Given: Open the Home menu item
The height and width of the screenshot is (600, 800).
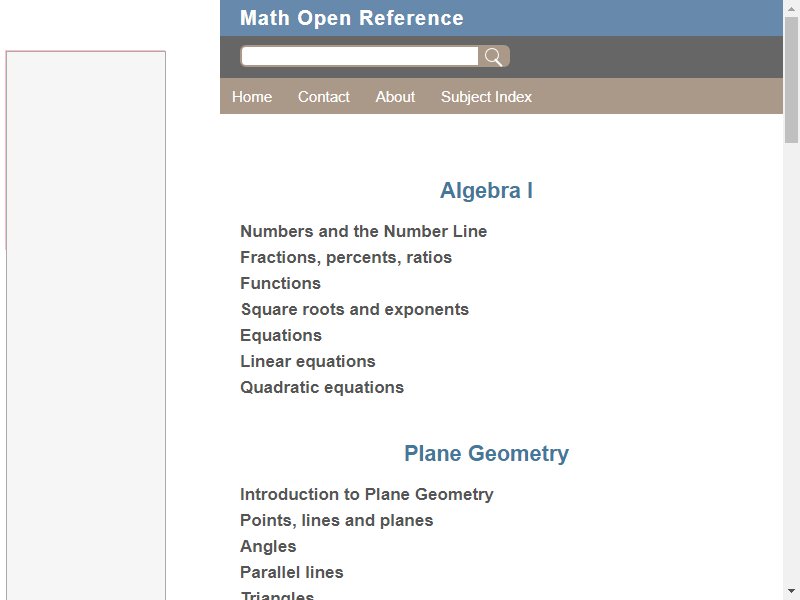Looking at the screenshot, I should pos(252,97).
